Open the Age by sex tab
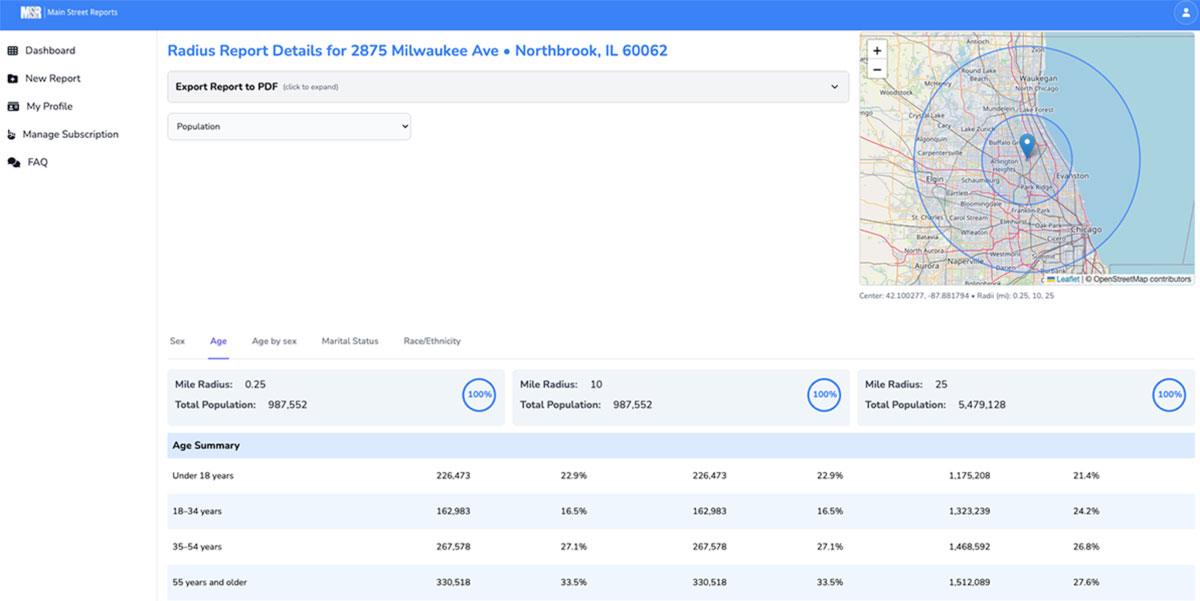 [x=275, y=341]
